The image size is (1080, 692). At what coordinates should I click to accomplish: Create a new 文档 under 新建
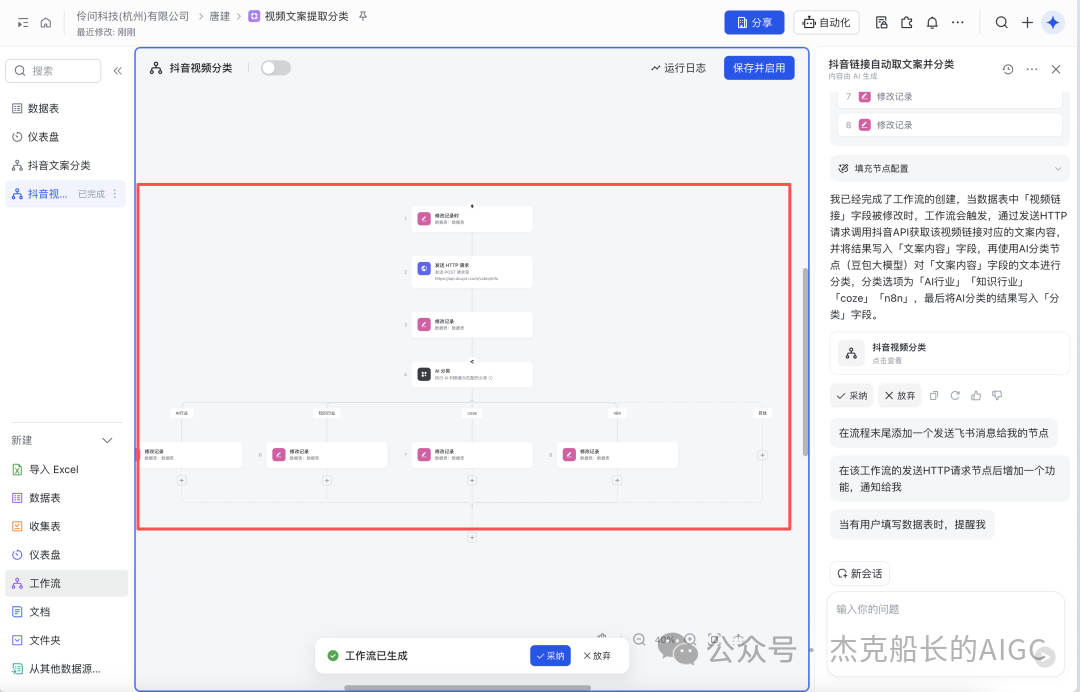point(66,611)
